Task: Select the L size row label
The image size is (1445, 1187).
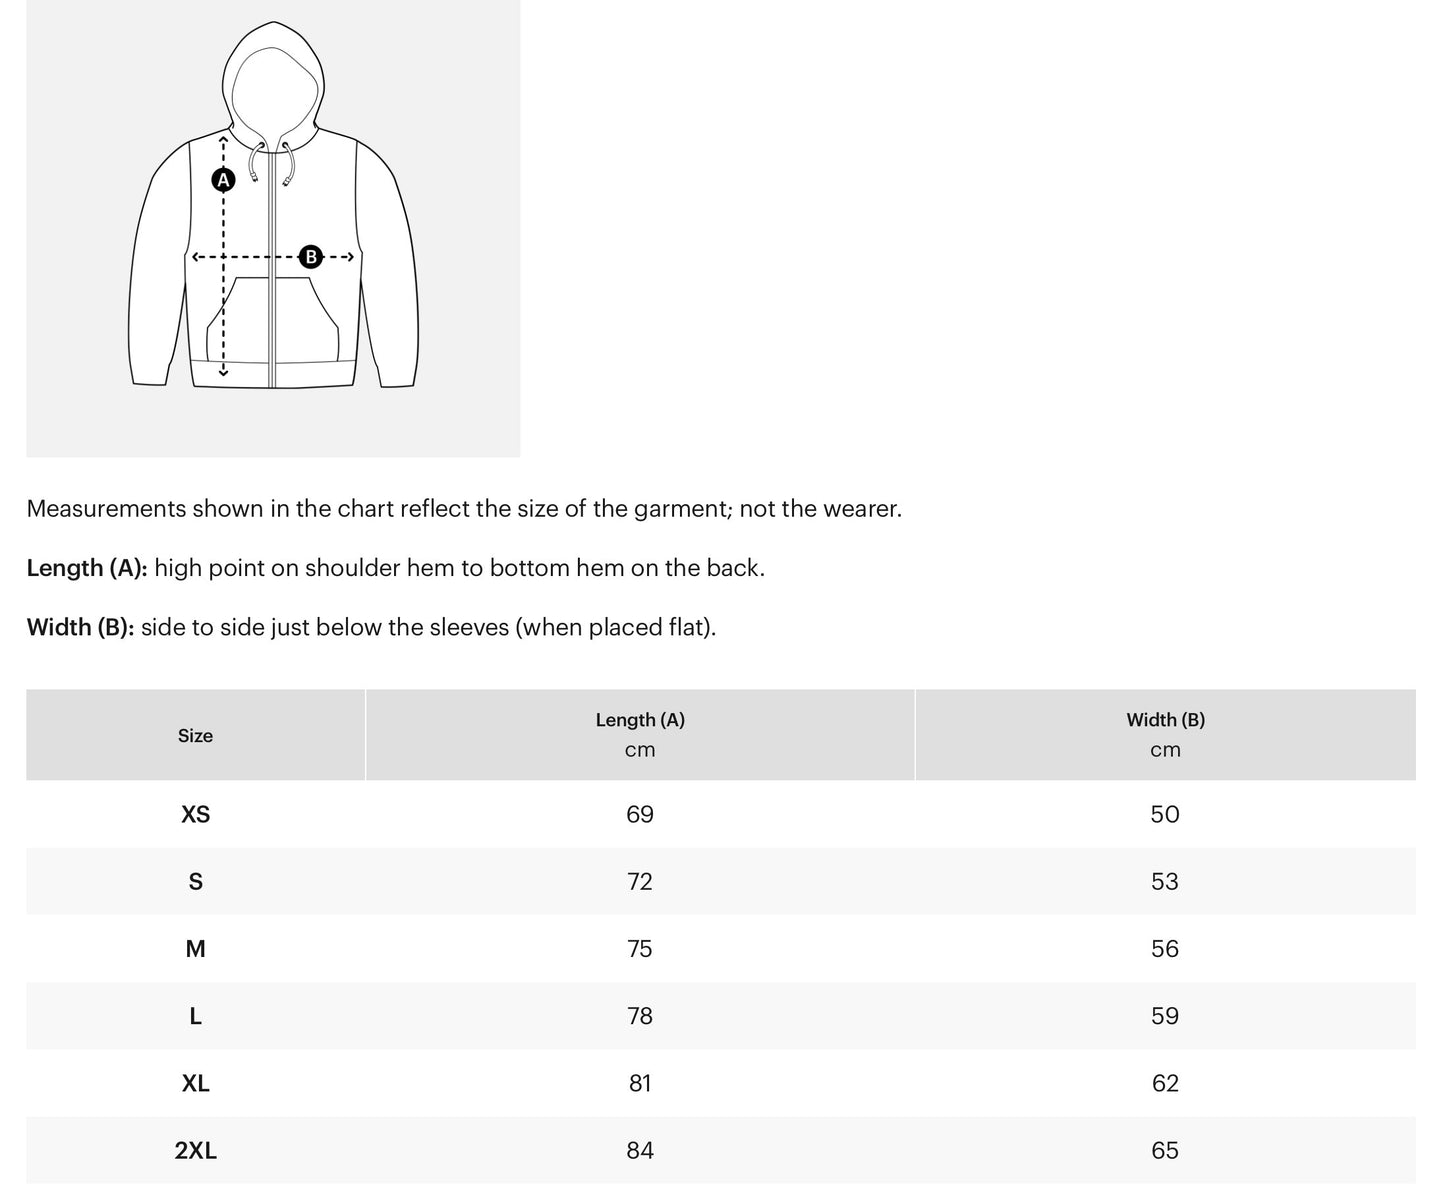Action: pos(196,1016)
